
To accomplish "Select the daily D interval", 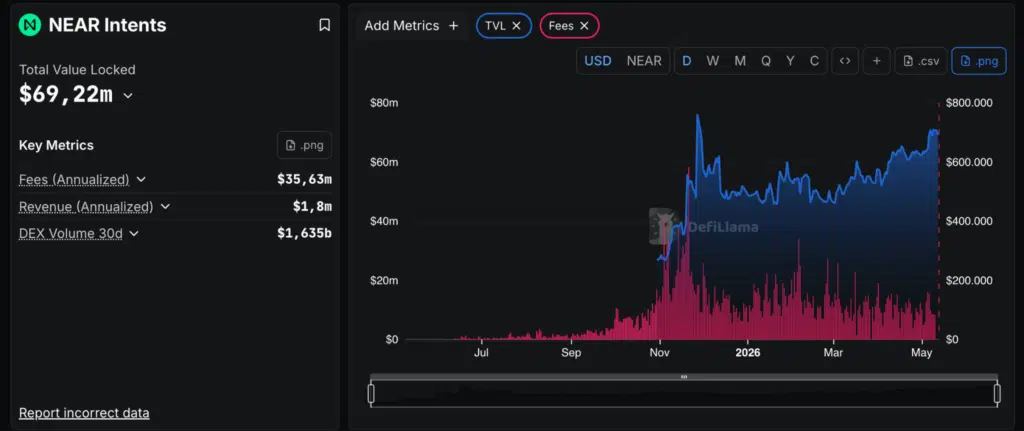I will pos(686,61).
